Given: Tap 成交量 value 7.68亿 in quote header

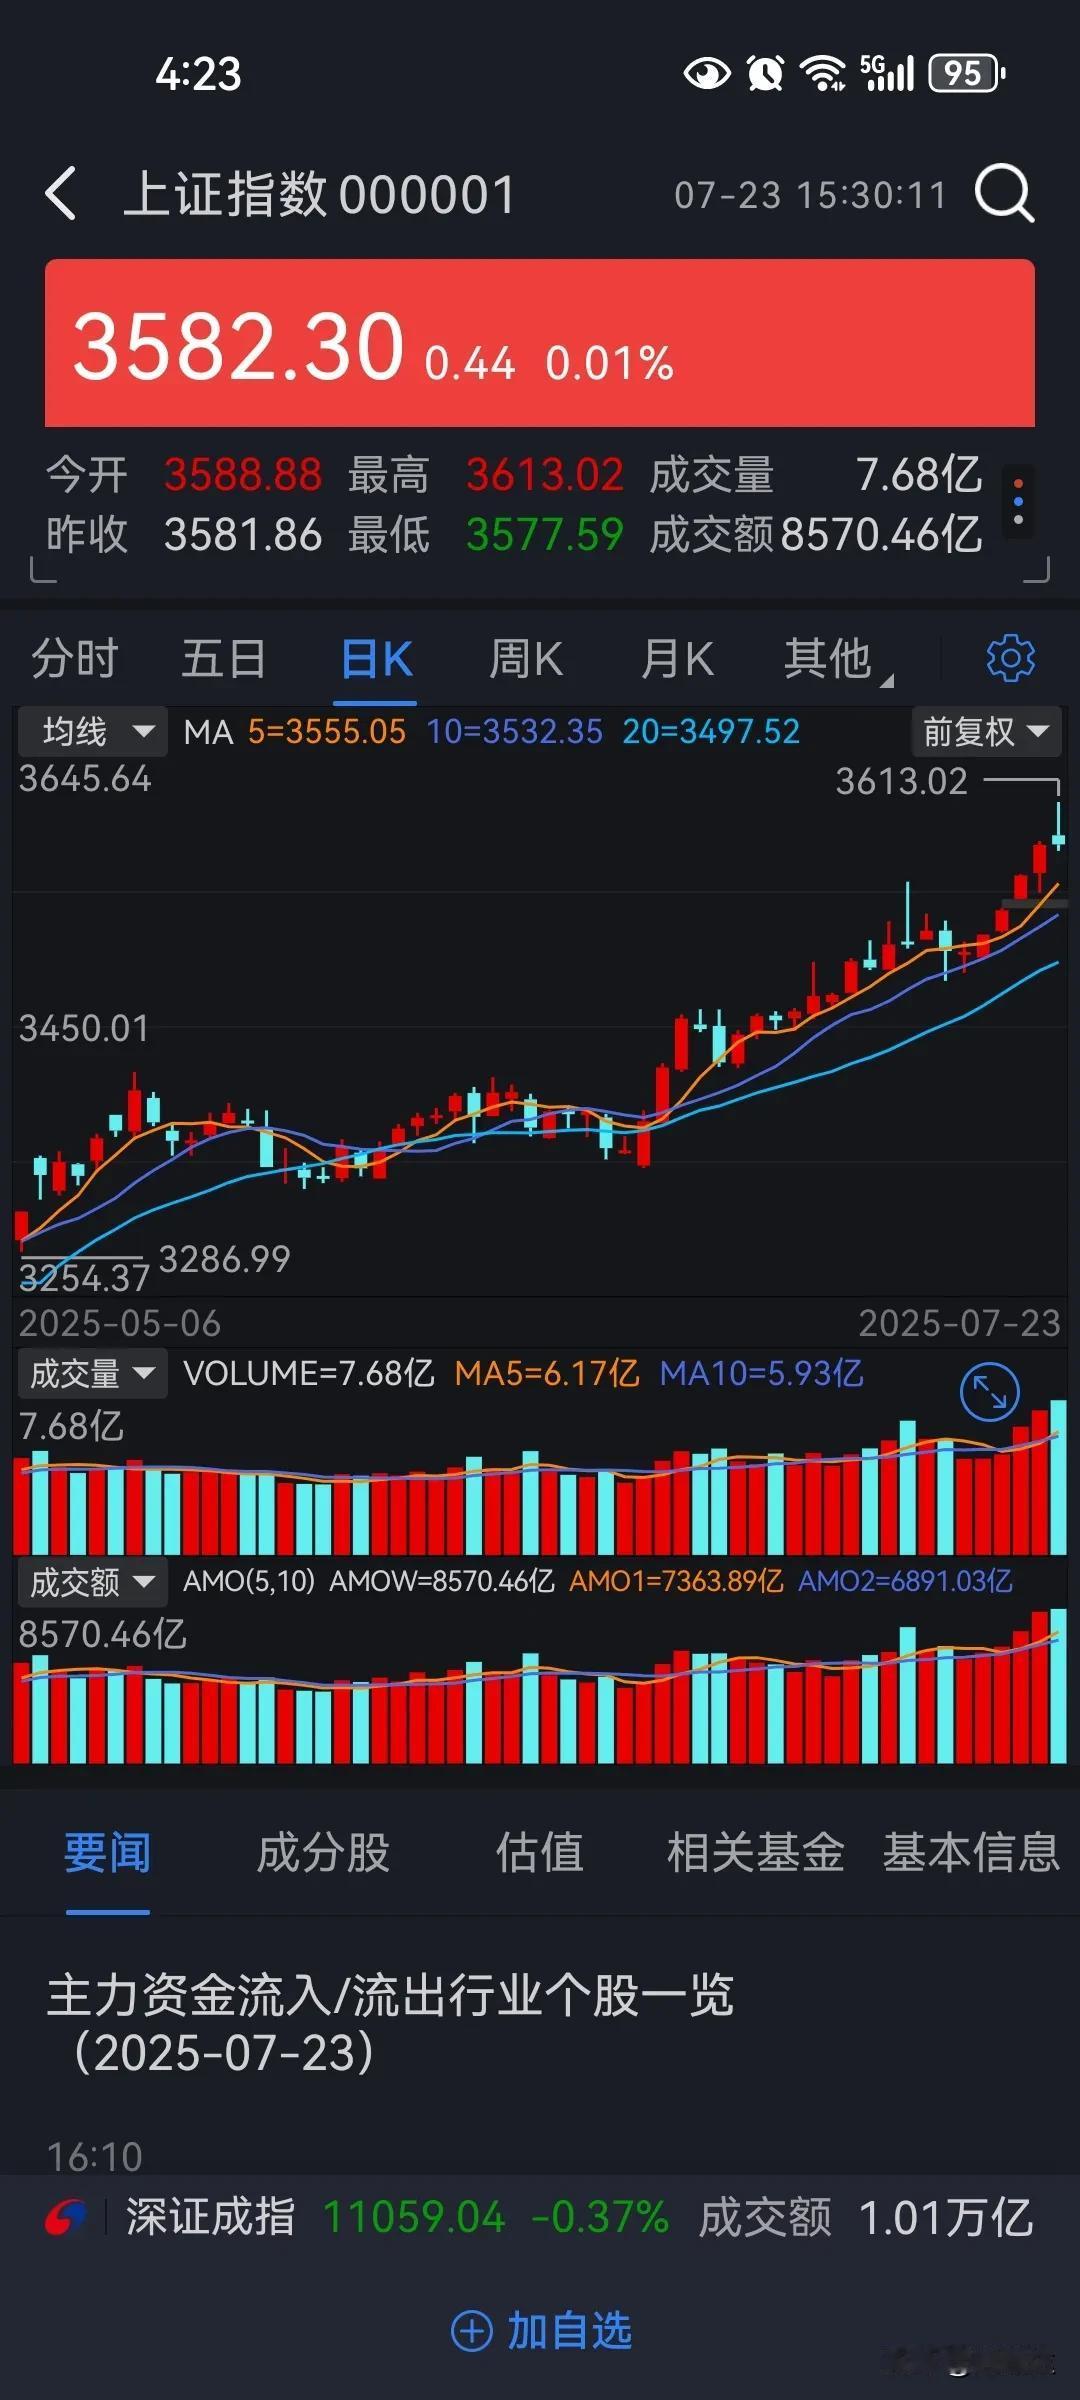Looking at the screenshot, I should click(x=919, y=475).
